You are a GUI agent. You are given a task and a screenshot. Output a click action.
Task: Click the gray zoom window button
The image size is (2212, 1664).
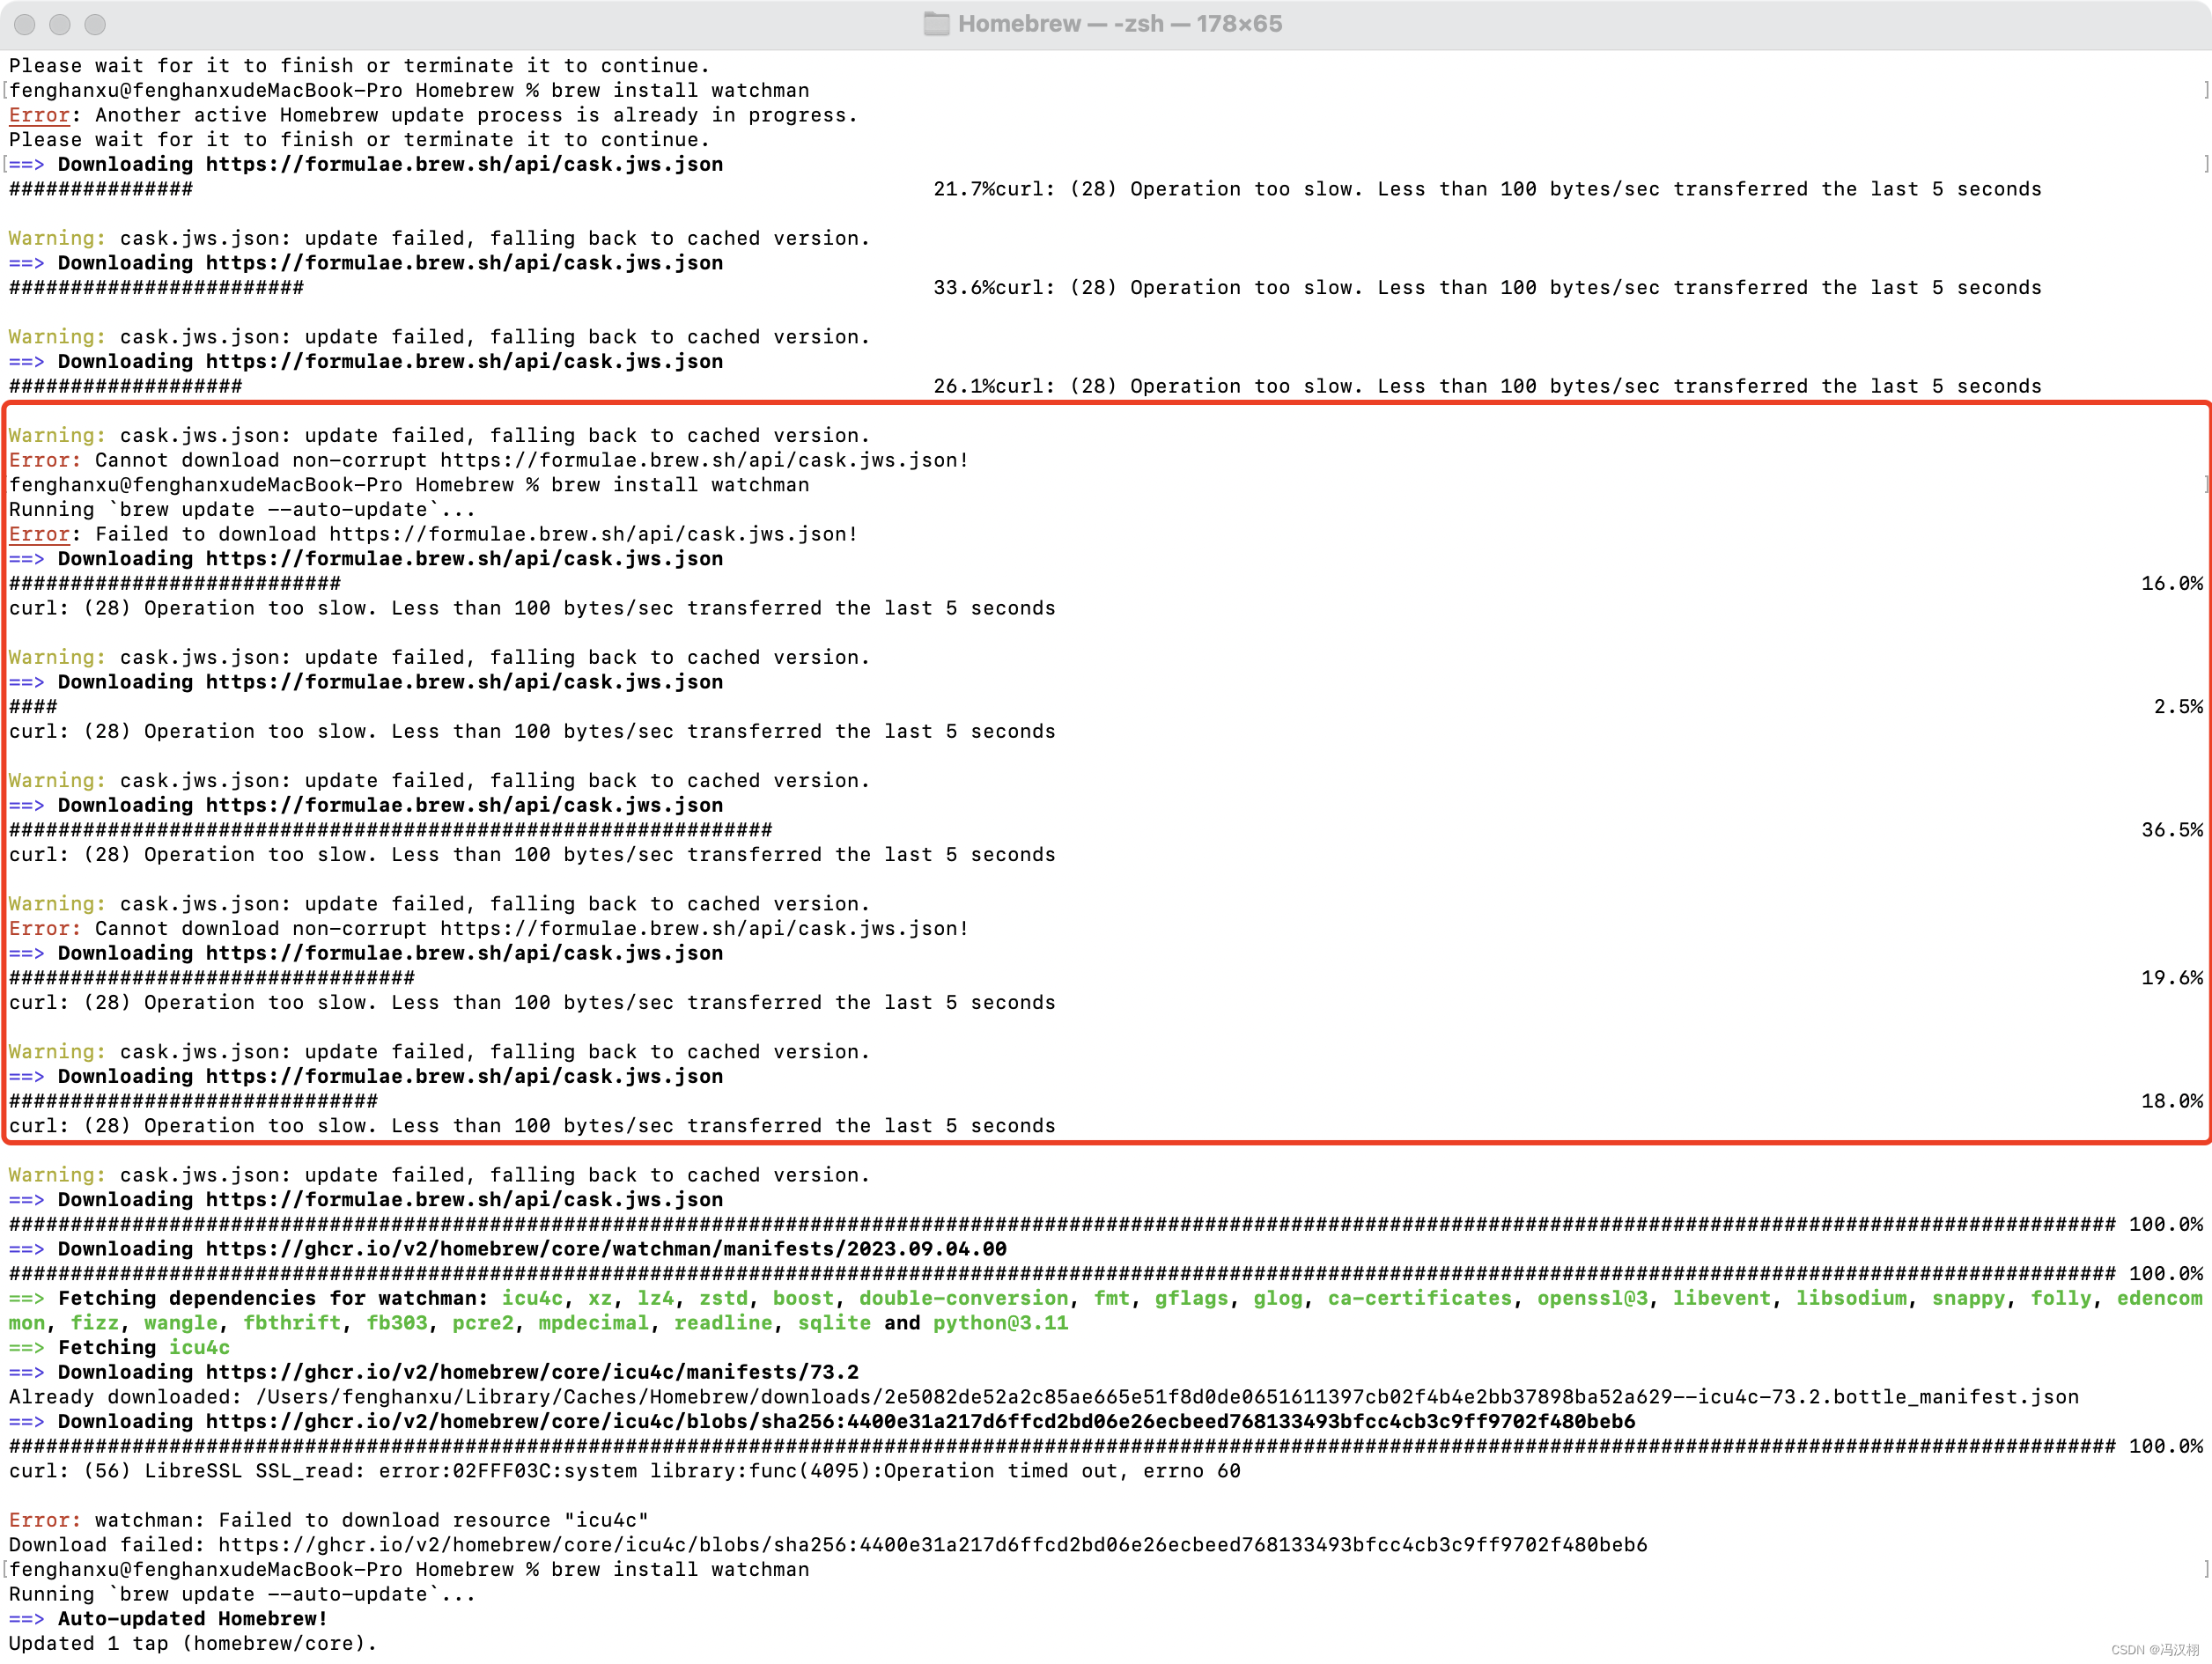(x=95, y=24)
